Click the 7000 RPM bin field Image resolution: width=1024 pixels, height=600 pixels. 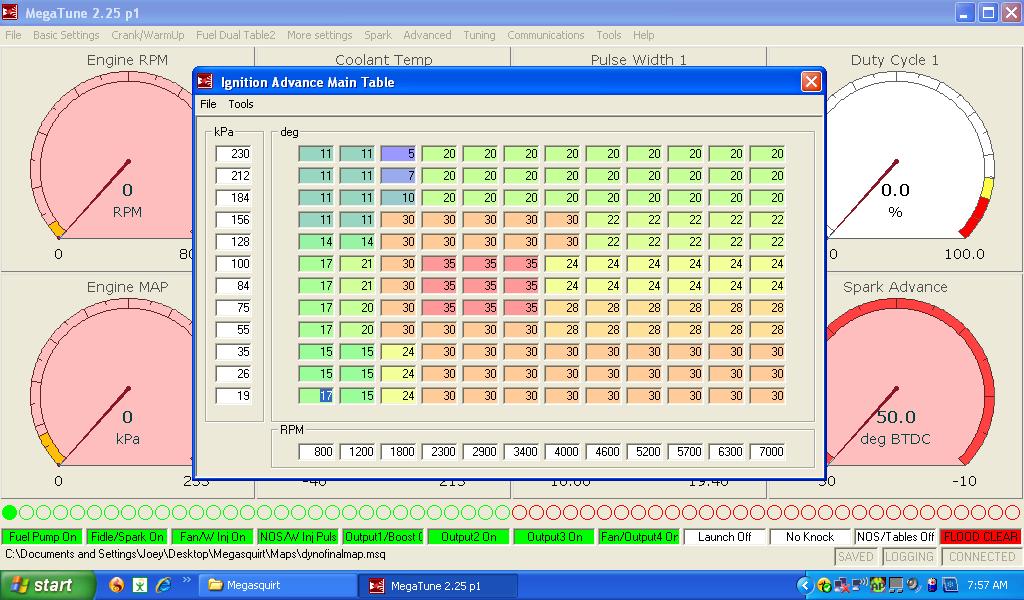[767, 452]
